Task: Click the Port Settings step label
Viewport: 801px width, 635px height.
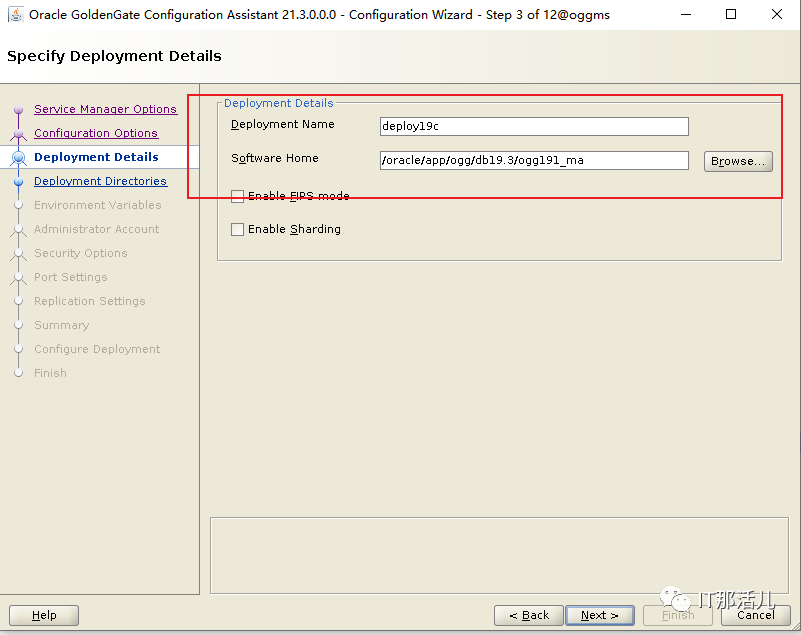Action: [70, 277]
